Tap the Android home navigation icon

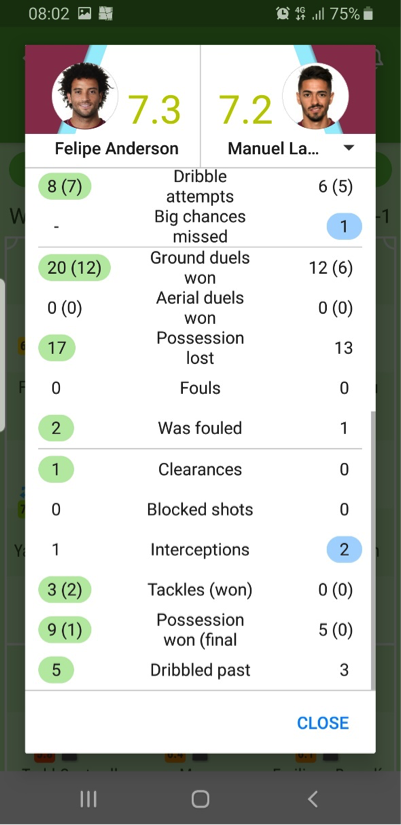tap(200, 799)
